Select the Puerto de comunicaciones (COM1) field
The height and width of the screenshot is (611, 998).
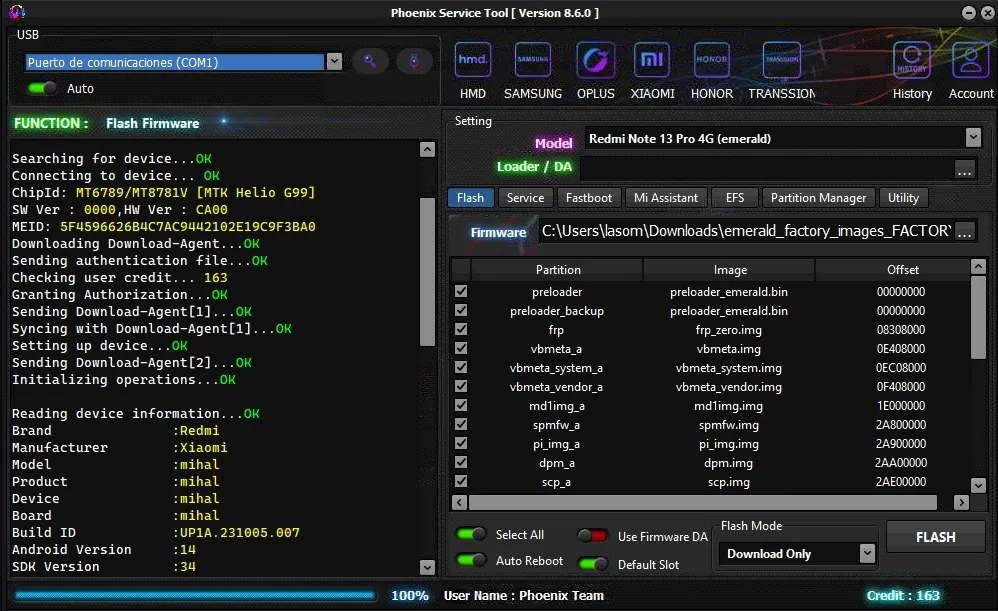tap(175, 62)
